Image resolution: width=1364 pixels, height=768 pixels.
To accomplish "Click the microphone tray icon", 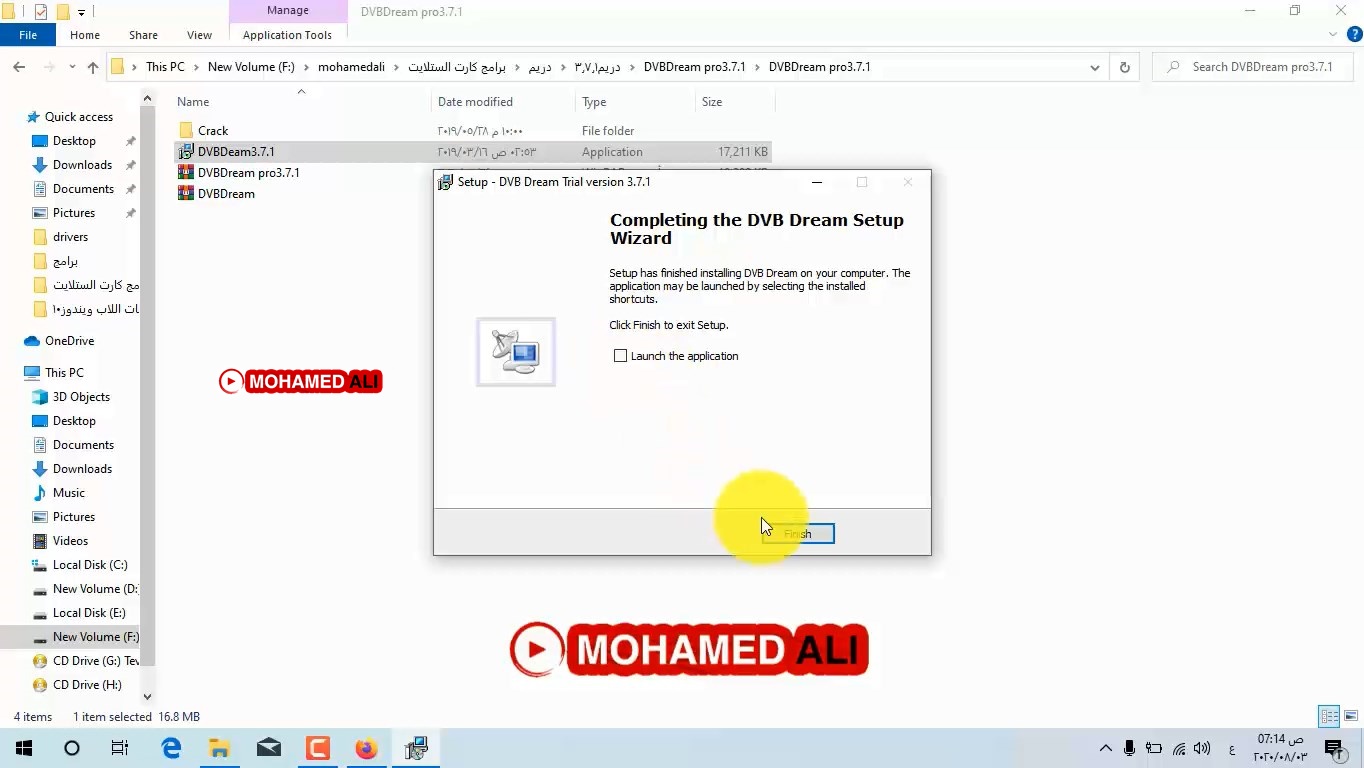I will pyautogui.click(x=1129, y=748).
